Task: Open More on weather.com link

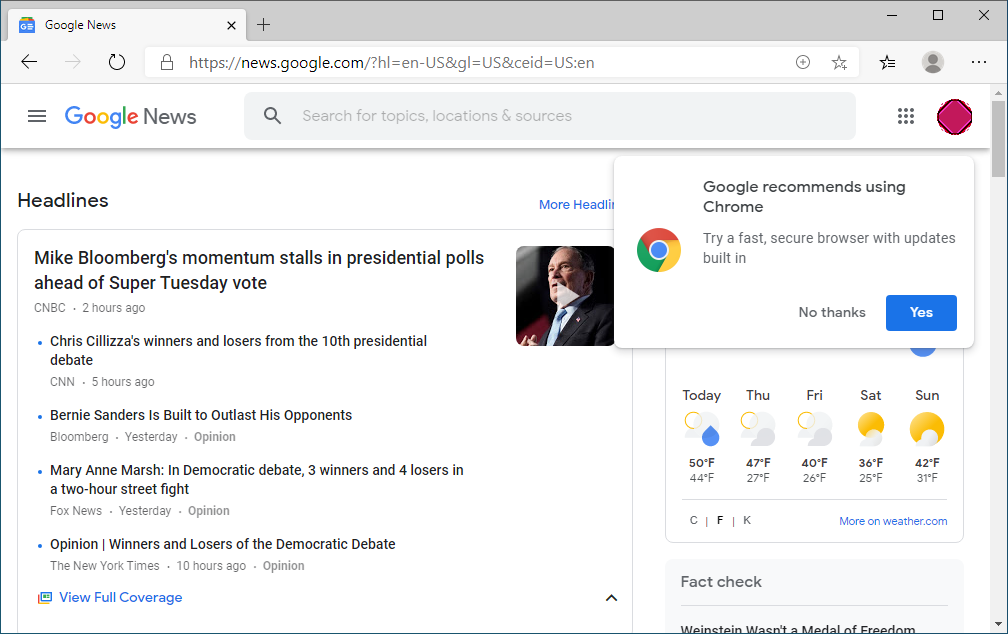Action: pyautogui.click(x=893, y=521)
